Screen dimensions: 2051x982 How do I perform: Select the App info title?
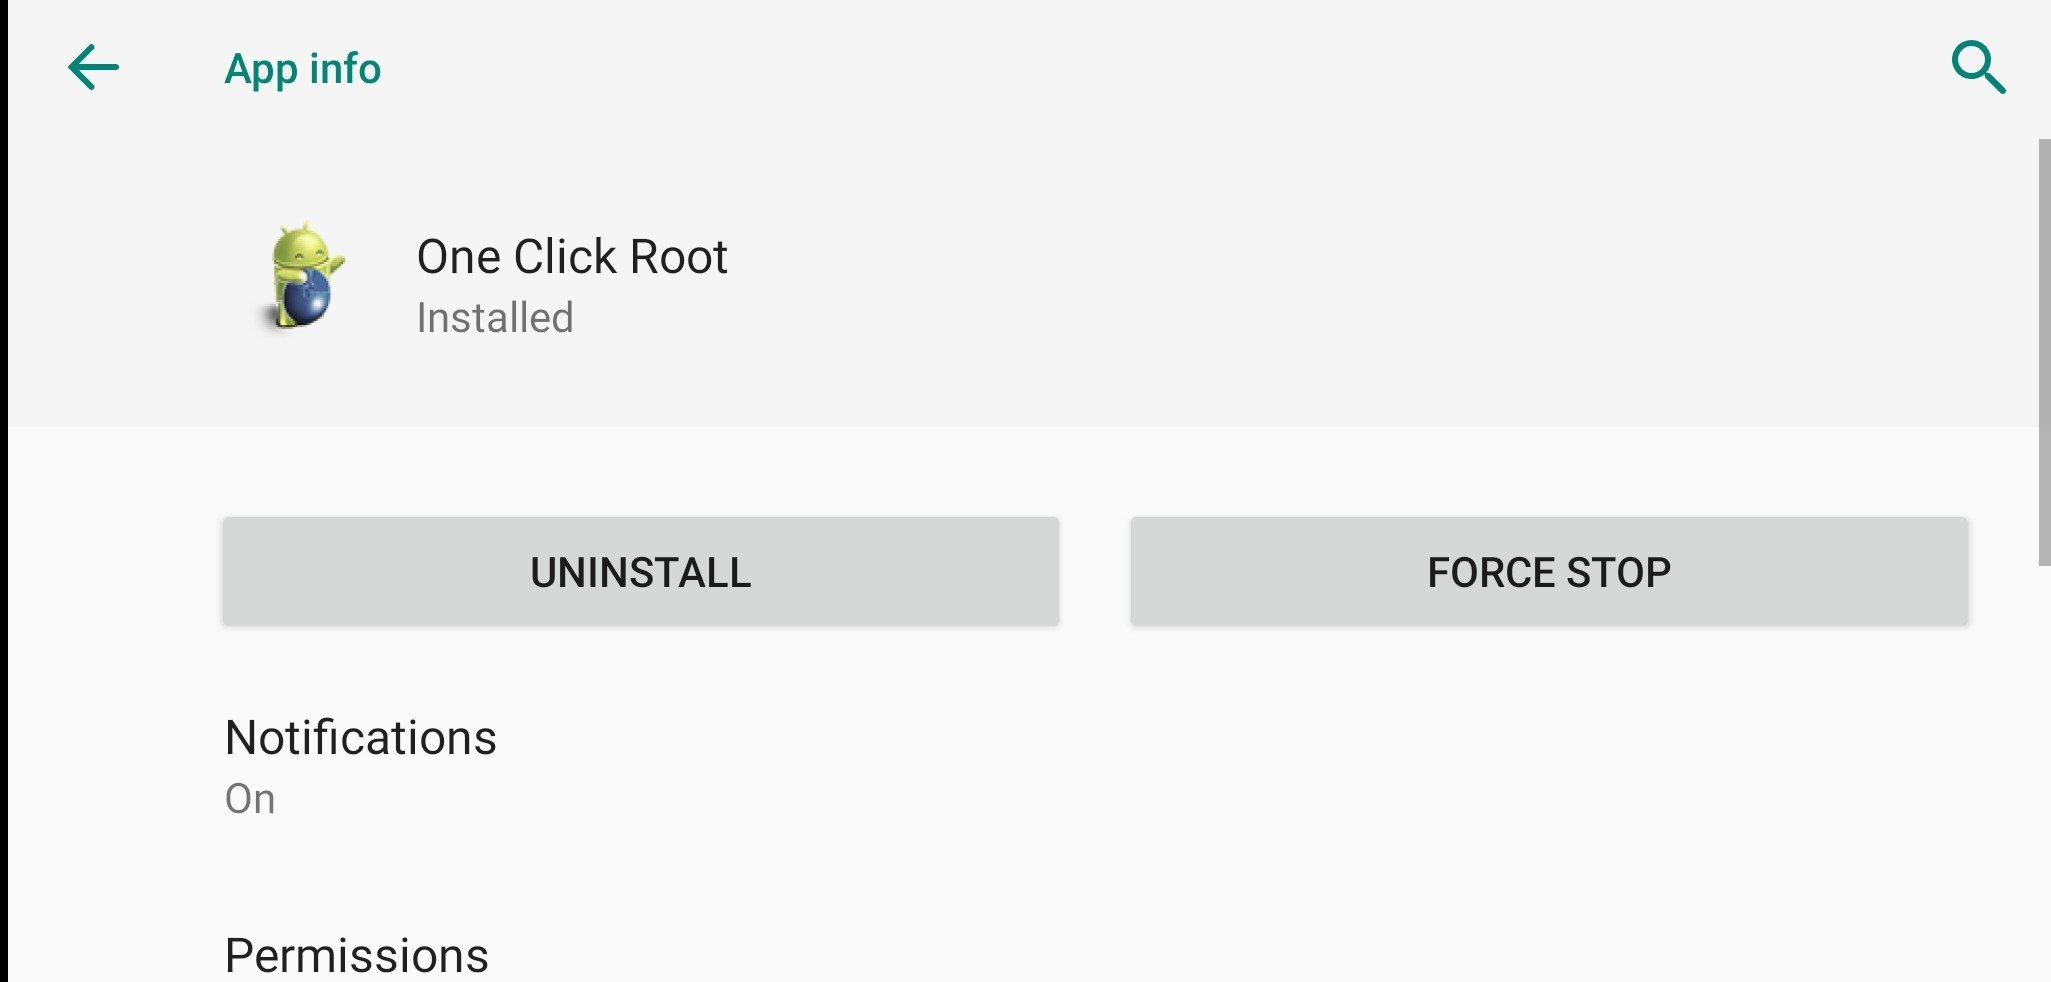pos(302,68)
